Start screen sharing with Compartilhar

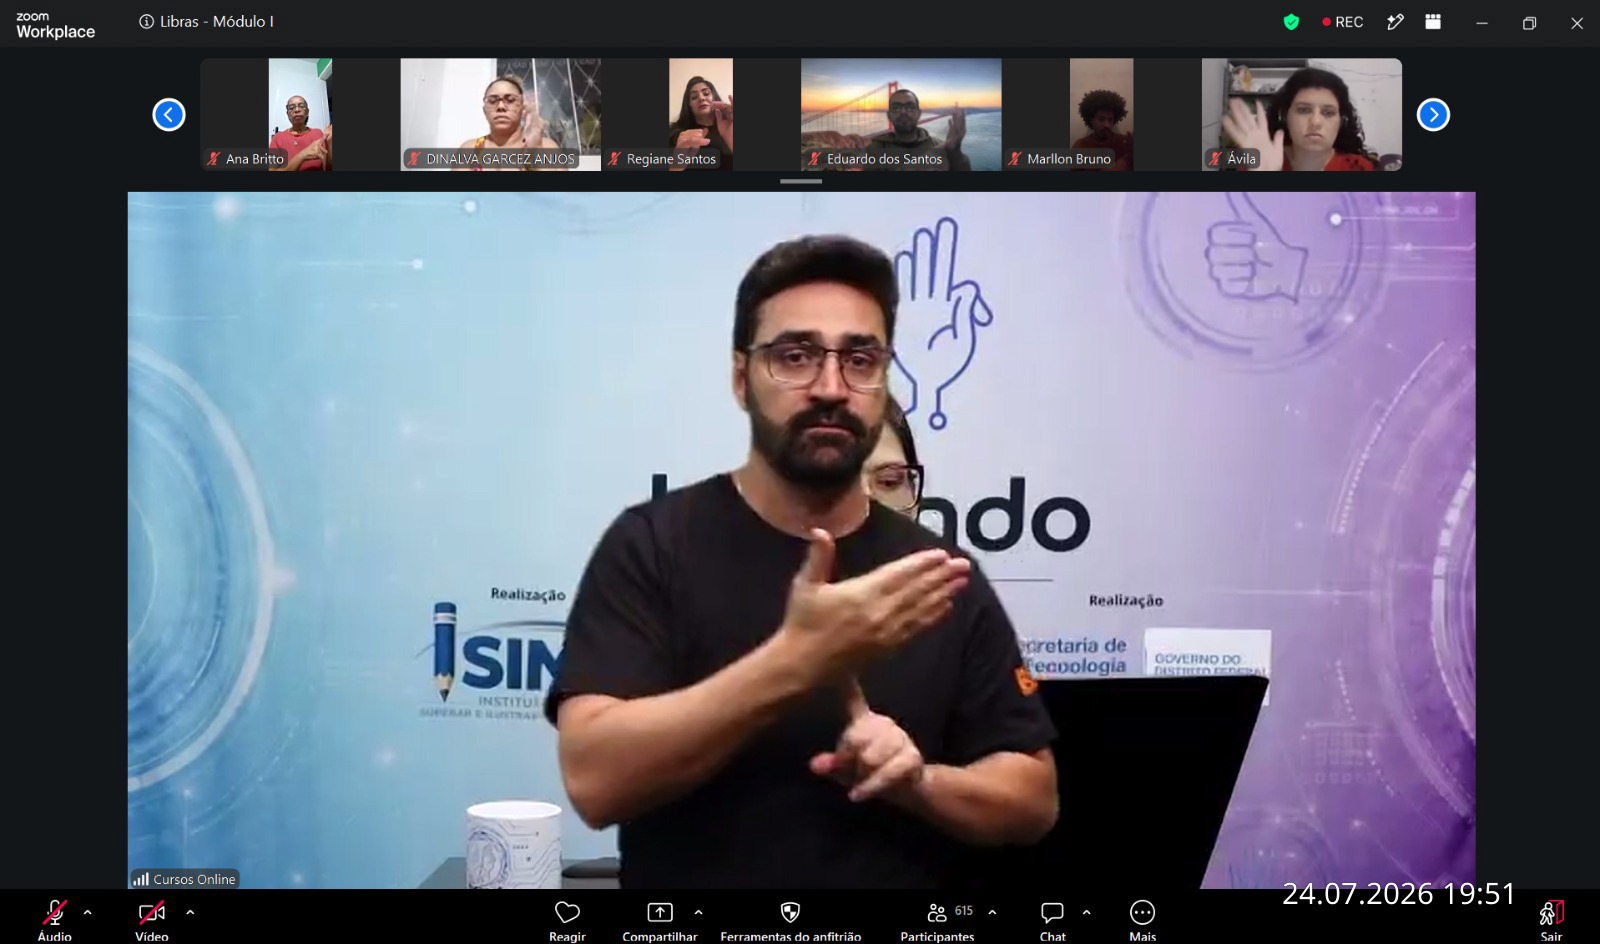pyautogui.click(x=660, y=919)
